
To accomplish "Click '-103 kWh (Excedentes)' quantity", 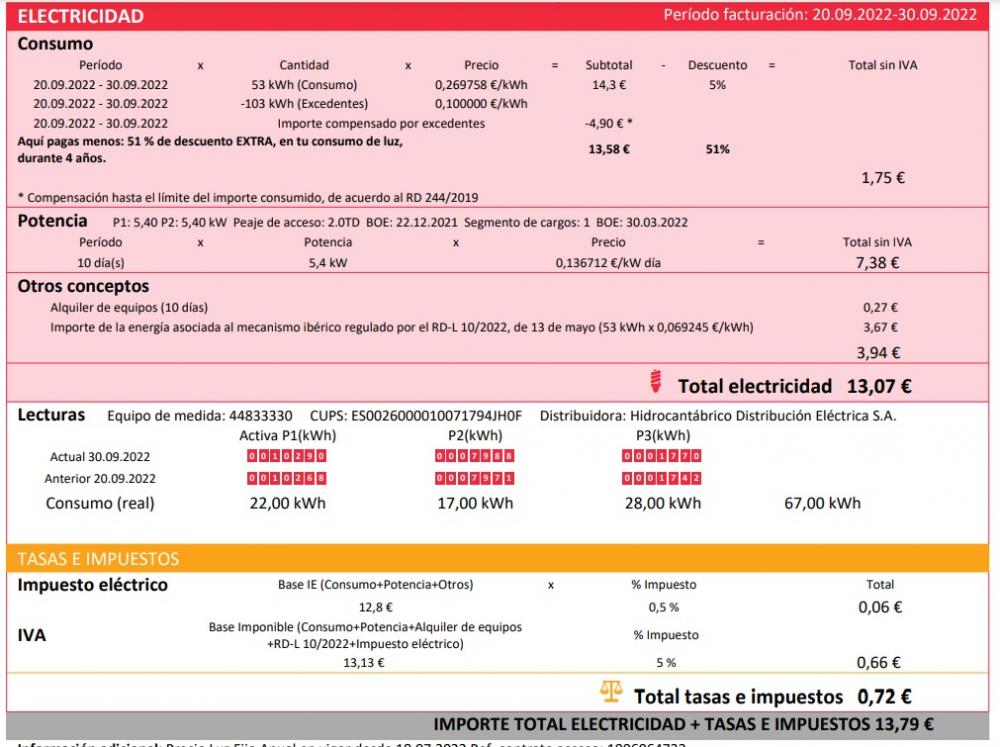I will tap(304, 104).
